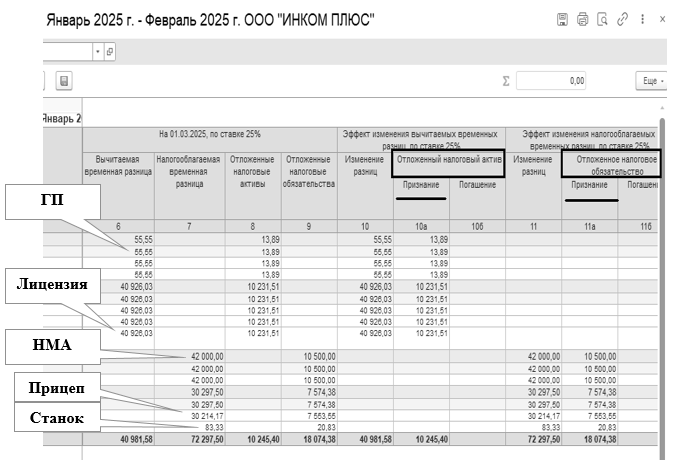Click 'Погашение' under Отложенный налоговый актив

tap(477, 185)
